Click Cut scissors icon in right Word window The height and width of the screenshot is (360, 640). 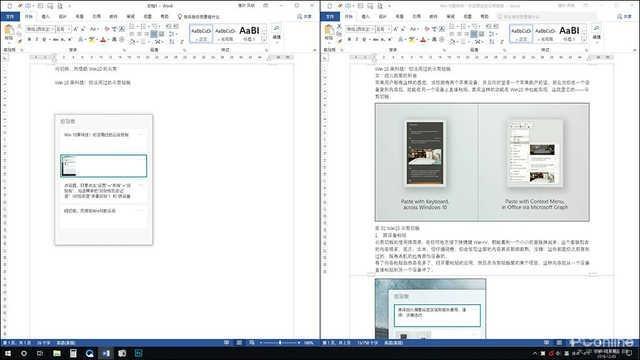(x=339, y=26)
